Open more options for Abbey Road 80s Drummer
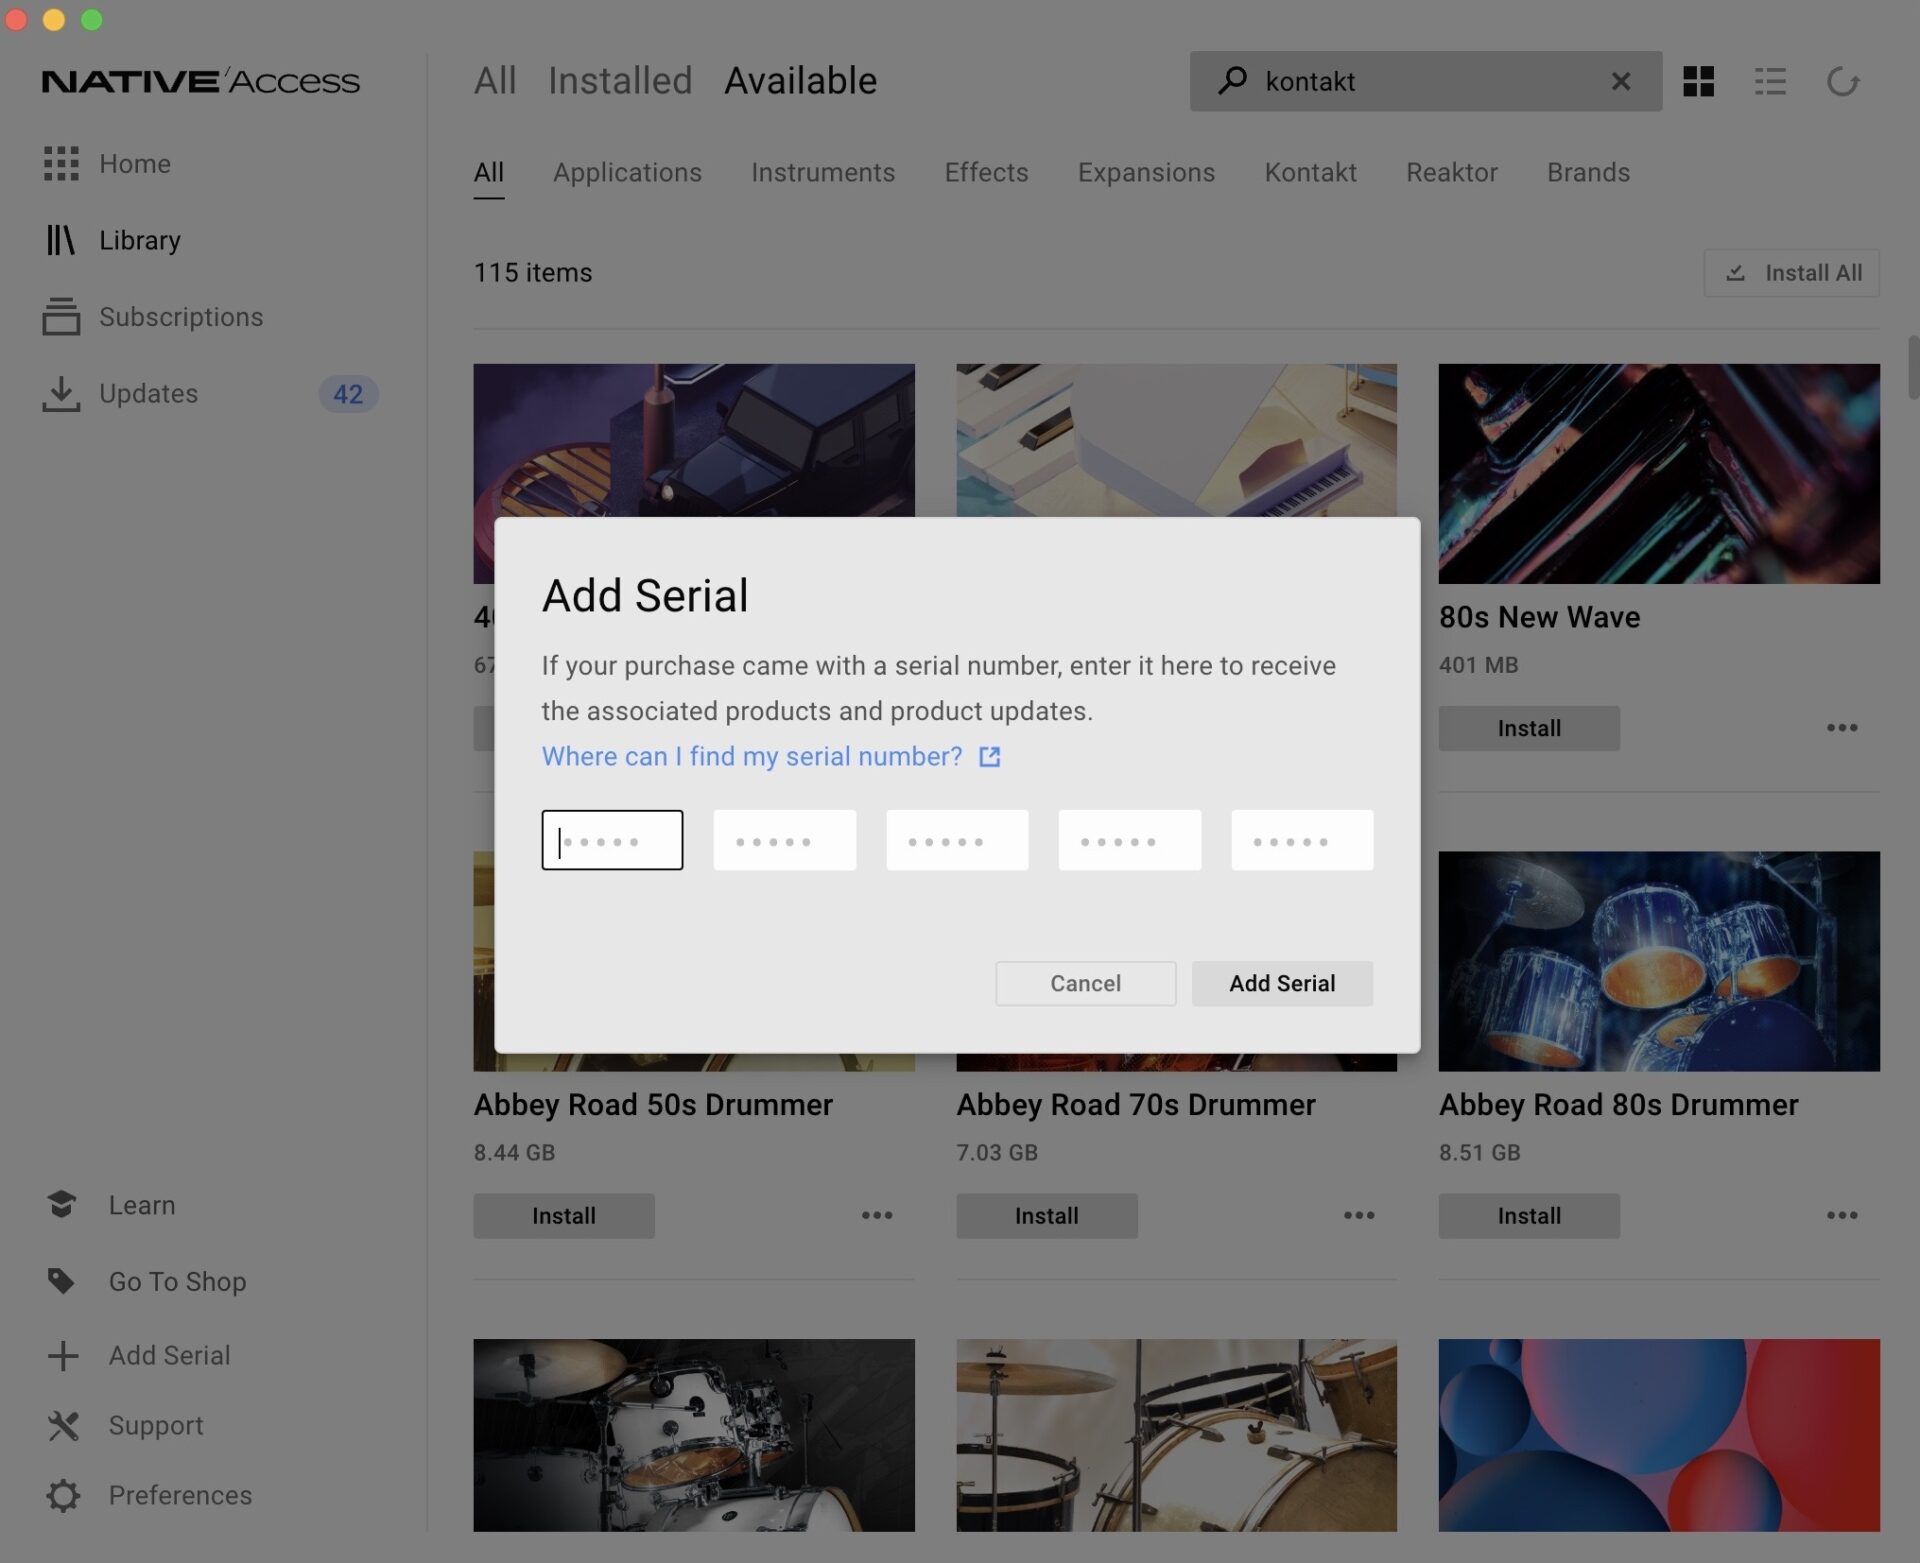1920x1563 pixels. (1841, 1216)
